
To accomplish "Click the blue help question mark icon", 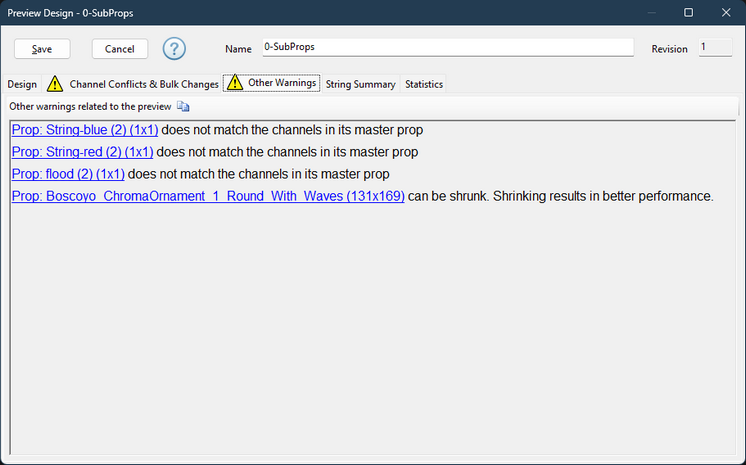I will point(174,49).
